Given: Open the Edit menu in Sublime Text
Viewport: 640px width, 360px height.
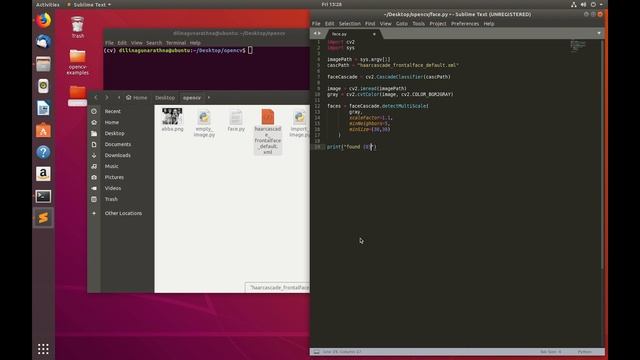Looking at the screenshot, I should pos(329,24).
